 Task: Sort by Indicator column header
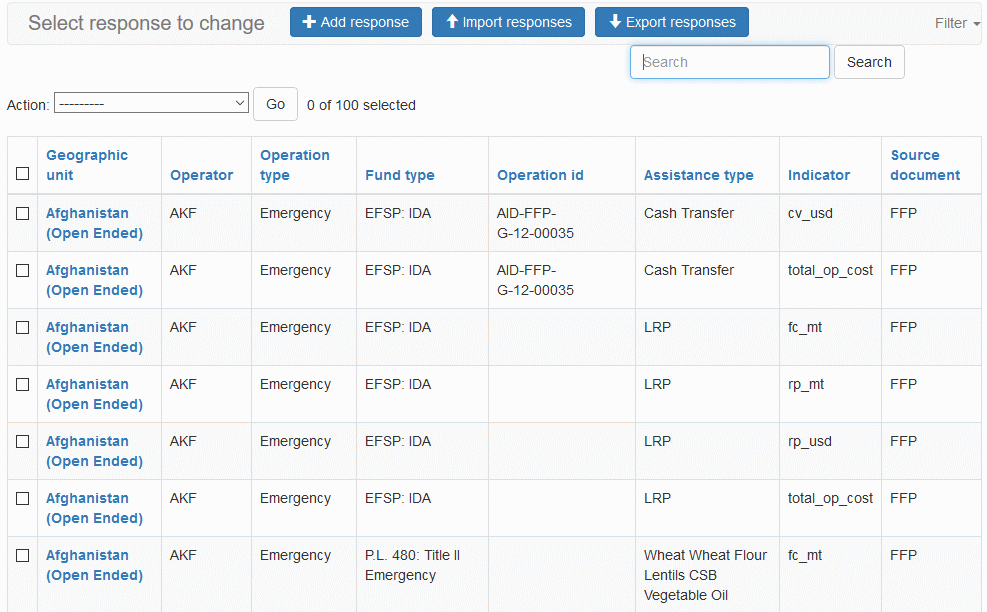coord(818,175)
